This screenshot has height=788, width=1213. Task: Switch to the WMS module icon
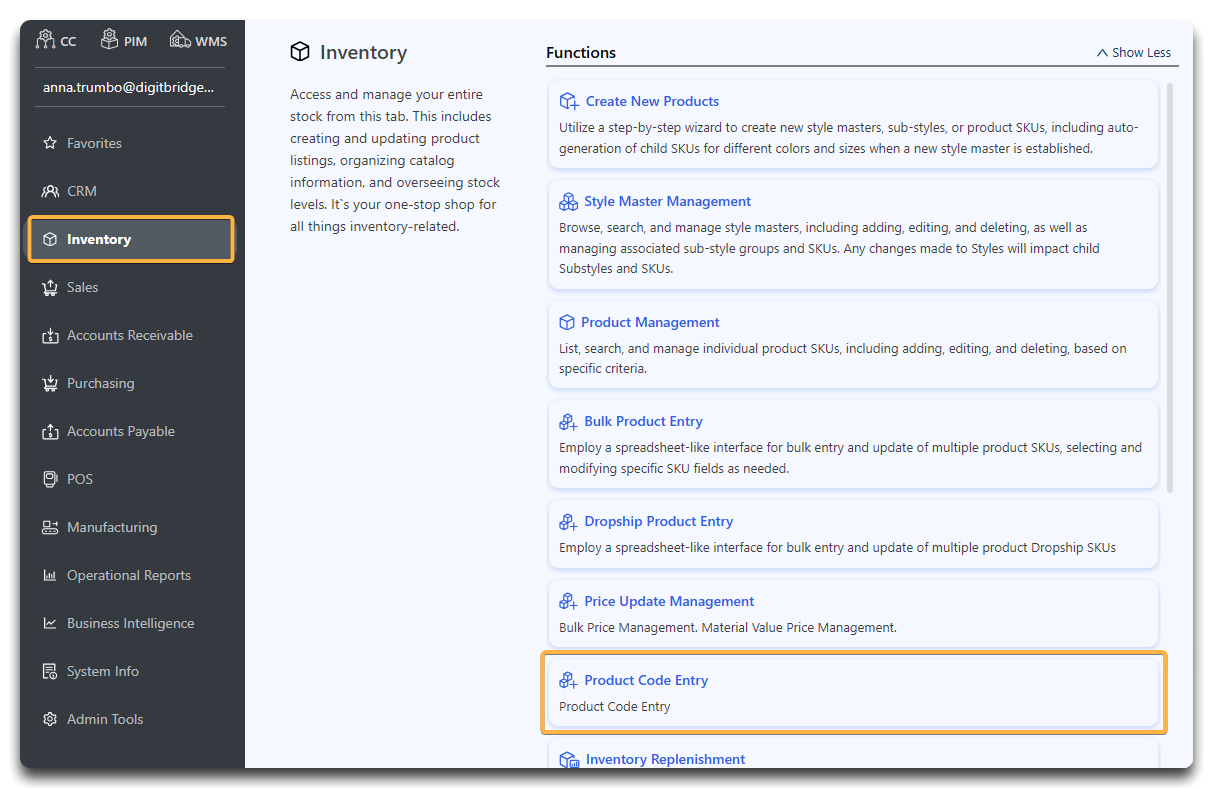[x=180, y=40]
